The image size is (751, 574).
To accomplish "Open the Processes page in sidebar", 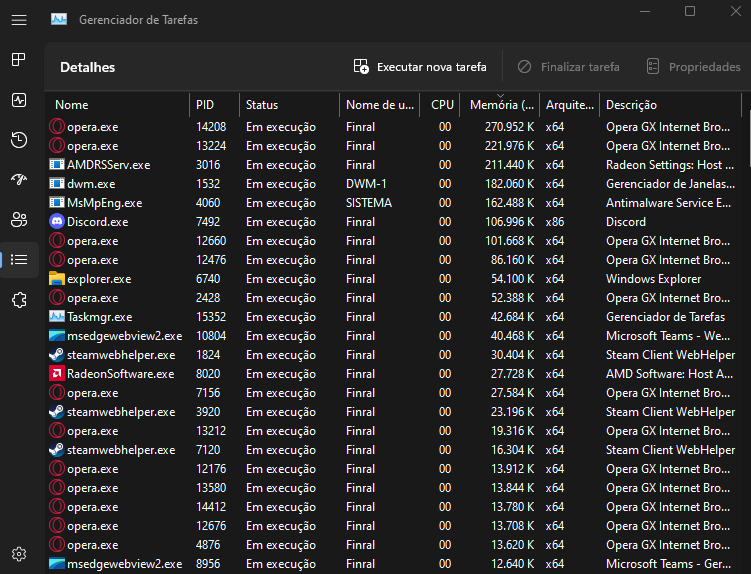I will (x=19, y=59).
